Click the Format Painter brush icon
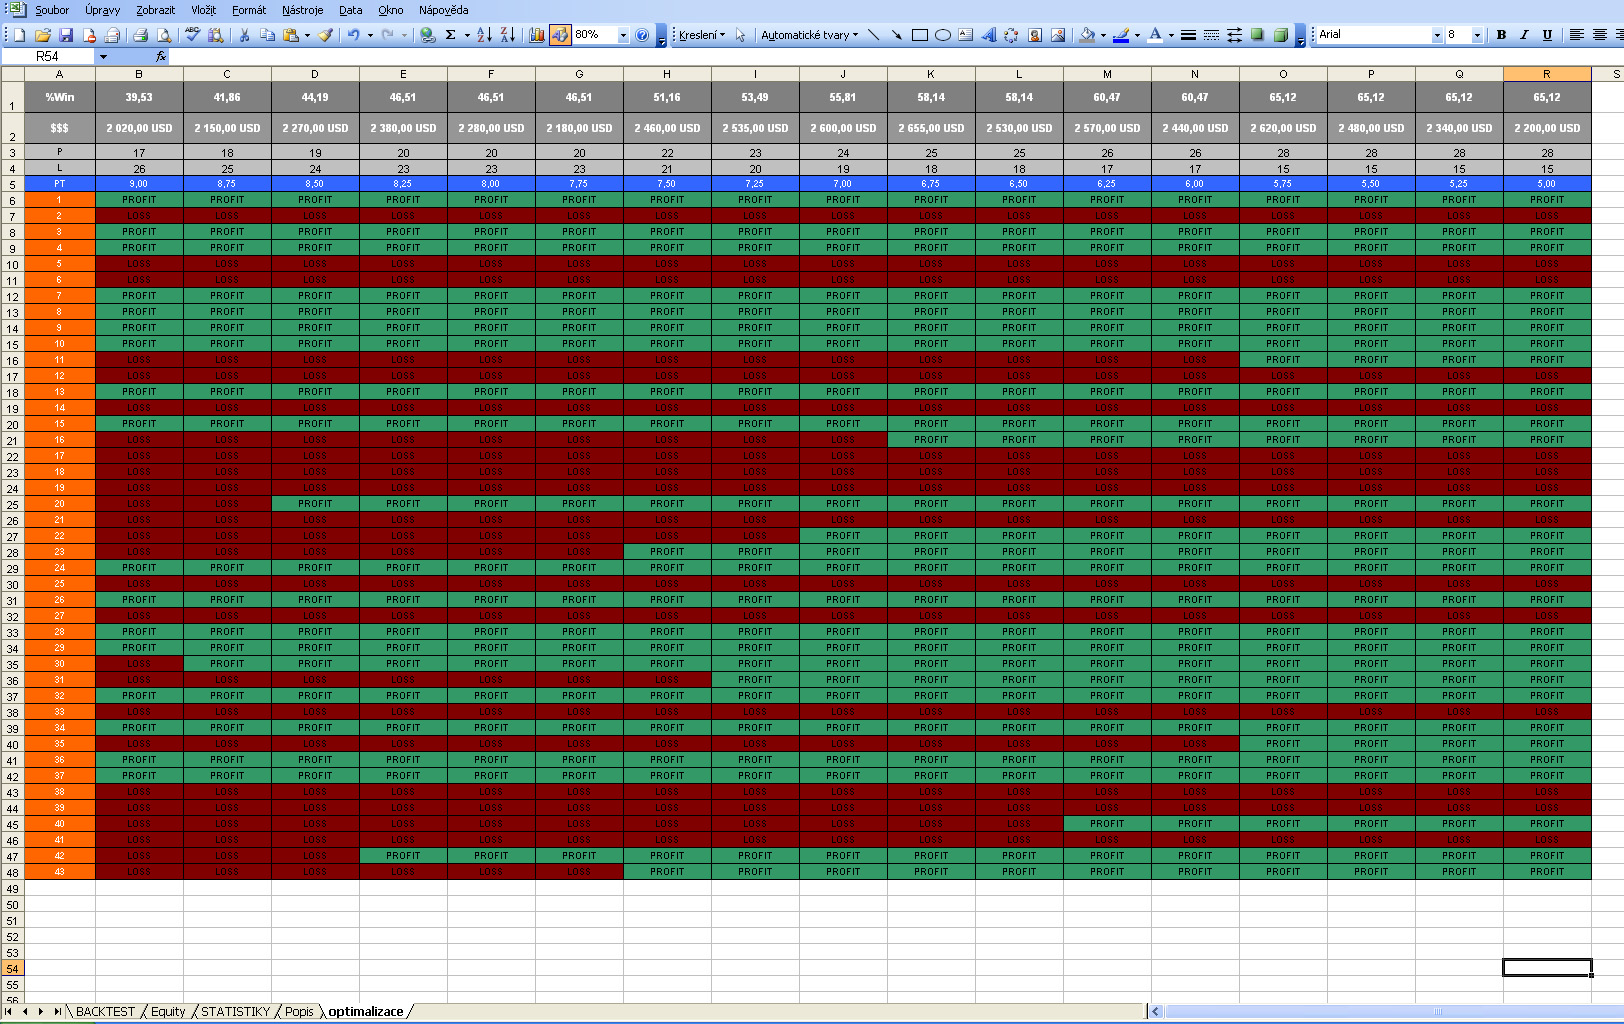 [x=325, y=35]
